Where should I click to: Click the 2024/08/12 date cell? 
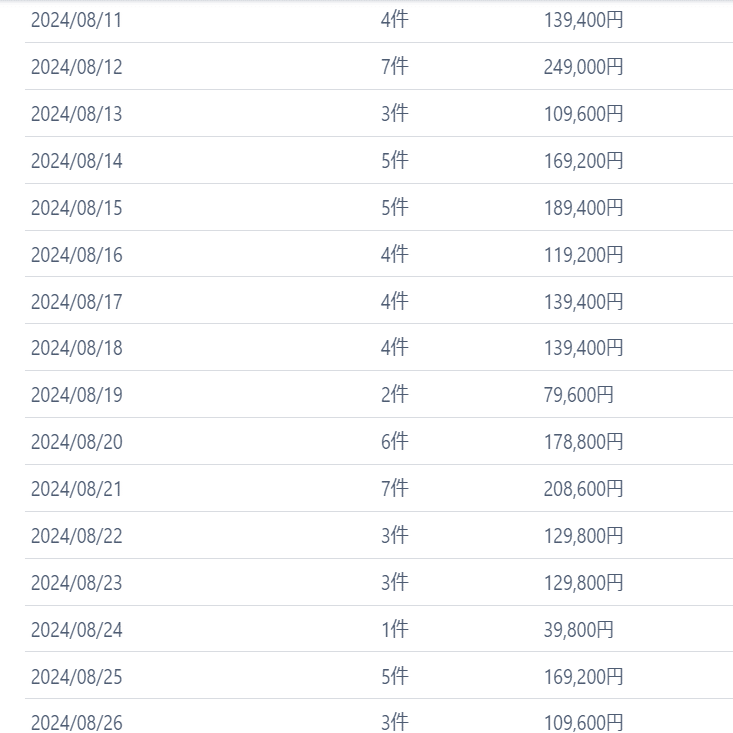pos(76,67)
